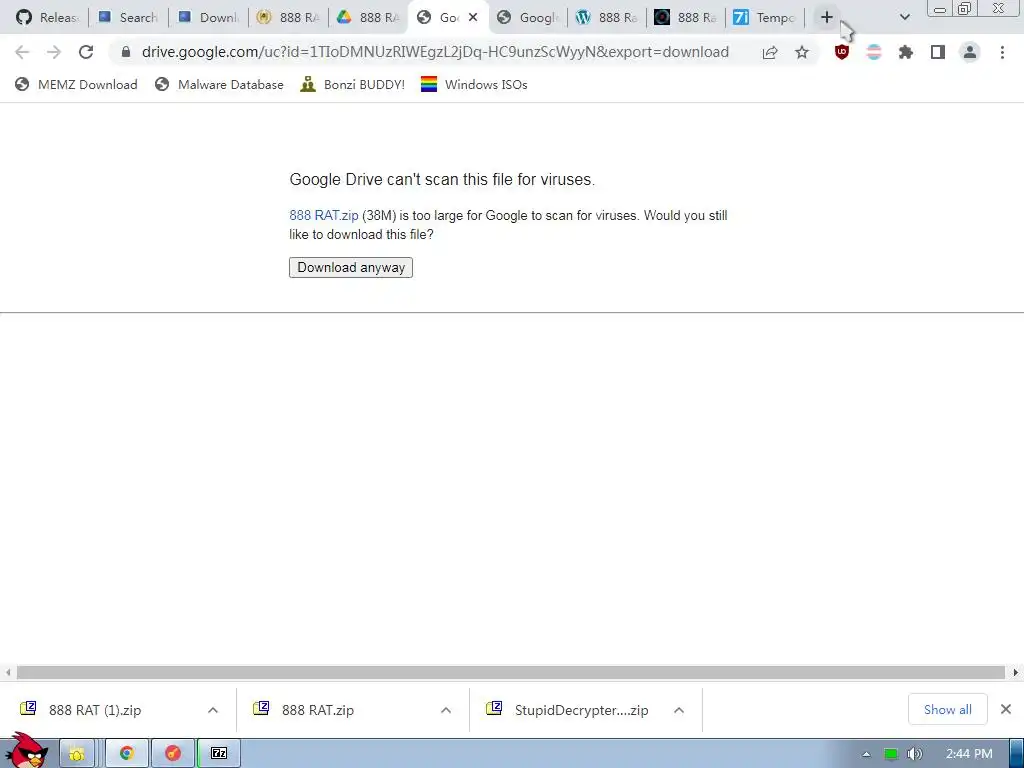Toggle the side panel icon
The image size is (1024, 768).
click(938, 52)
